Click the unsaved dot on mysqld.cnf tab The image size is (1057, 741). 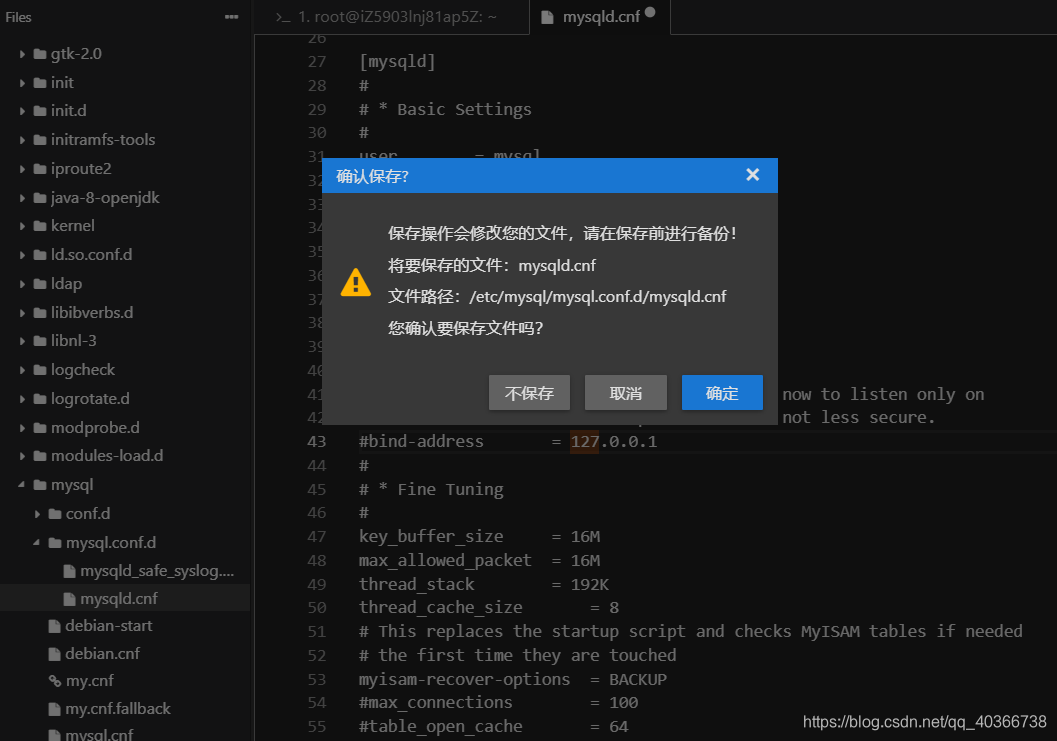(650, 11)
